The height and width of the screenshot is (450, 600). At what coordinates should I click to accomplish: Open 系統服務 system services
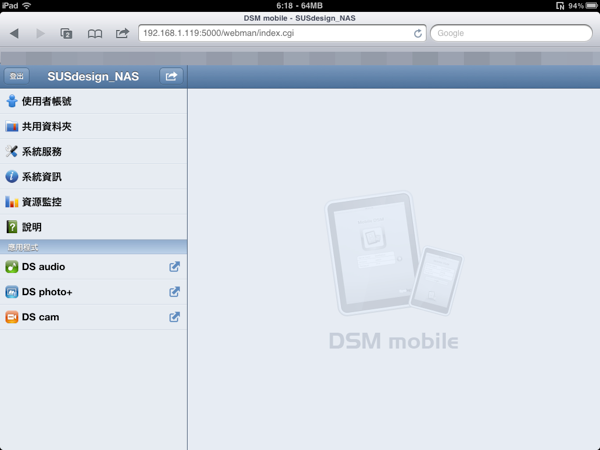pos(93,152)
